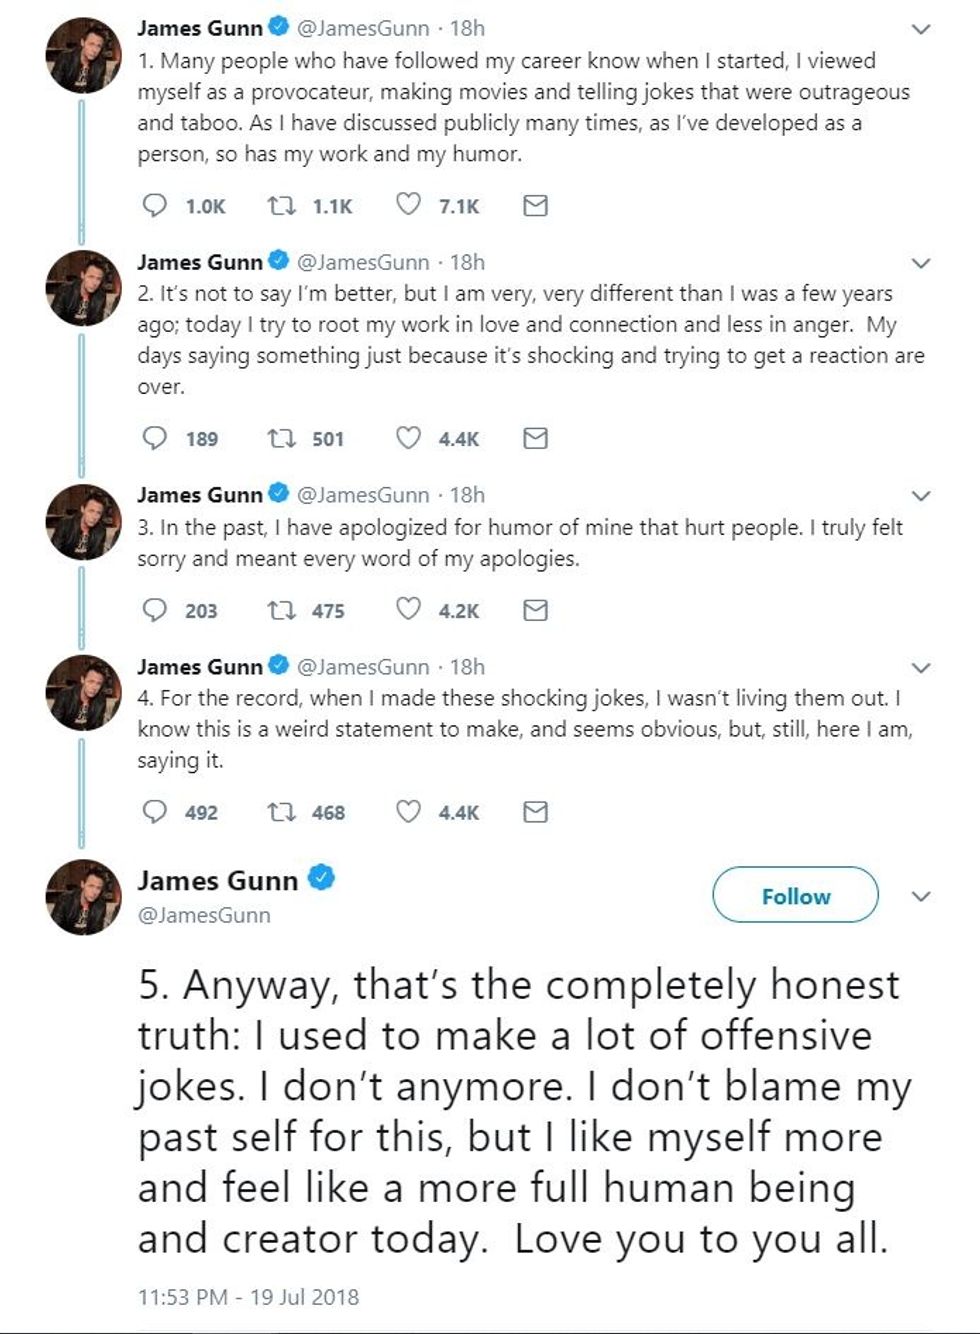Follow James Gunn
Image resolution: width=980 pixels, height=1334 pixels.
pos(795,896)
